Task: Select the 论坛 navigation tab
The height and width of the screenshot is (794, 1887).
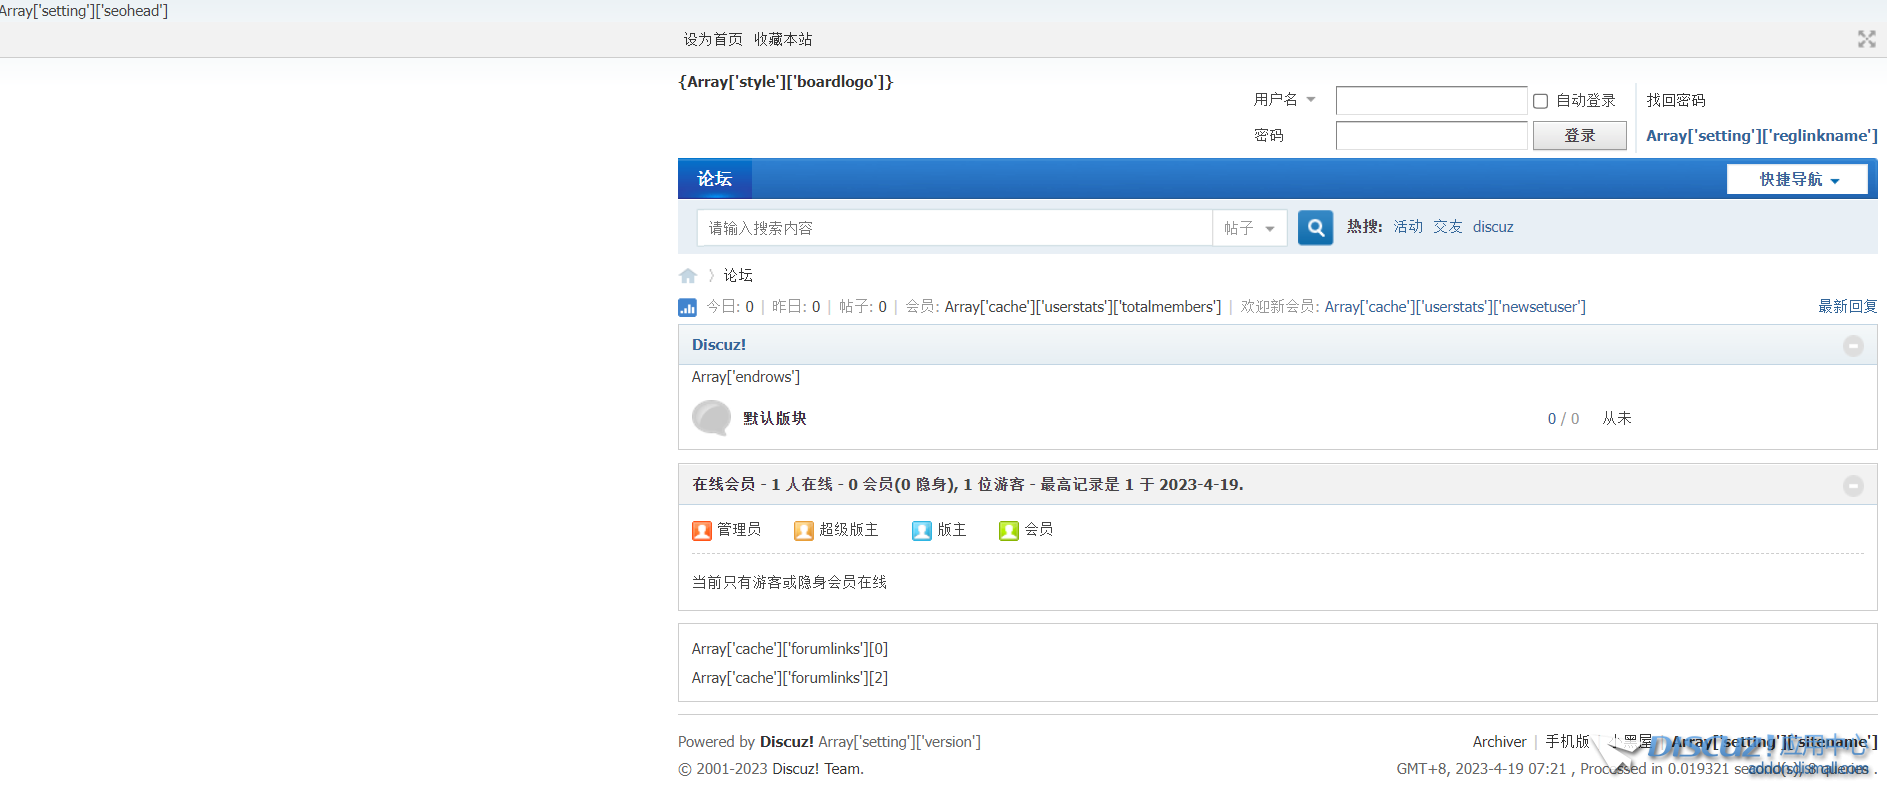Action: click(715, 179)
